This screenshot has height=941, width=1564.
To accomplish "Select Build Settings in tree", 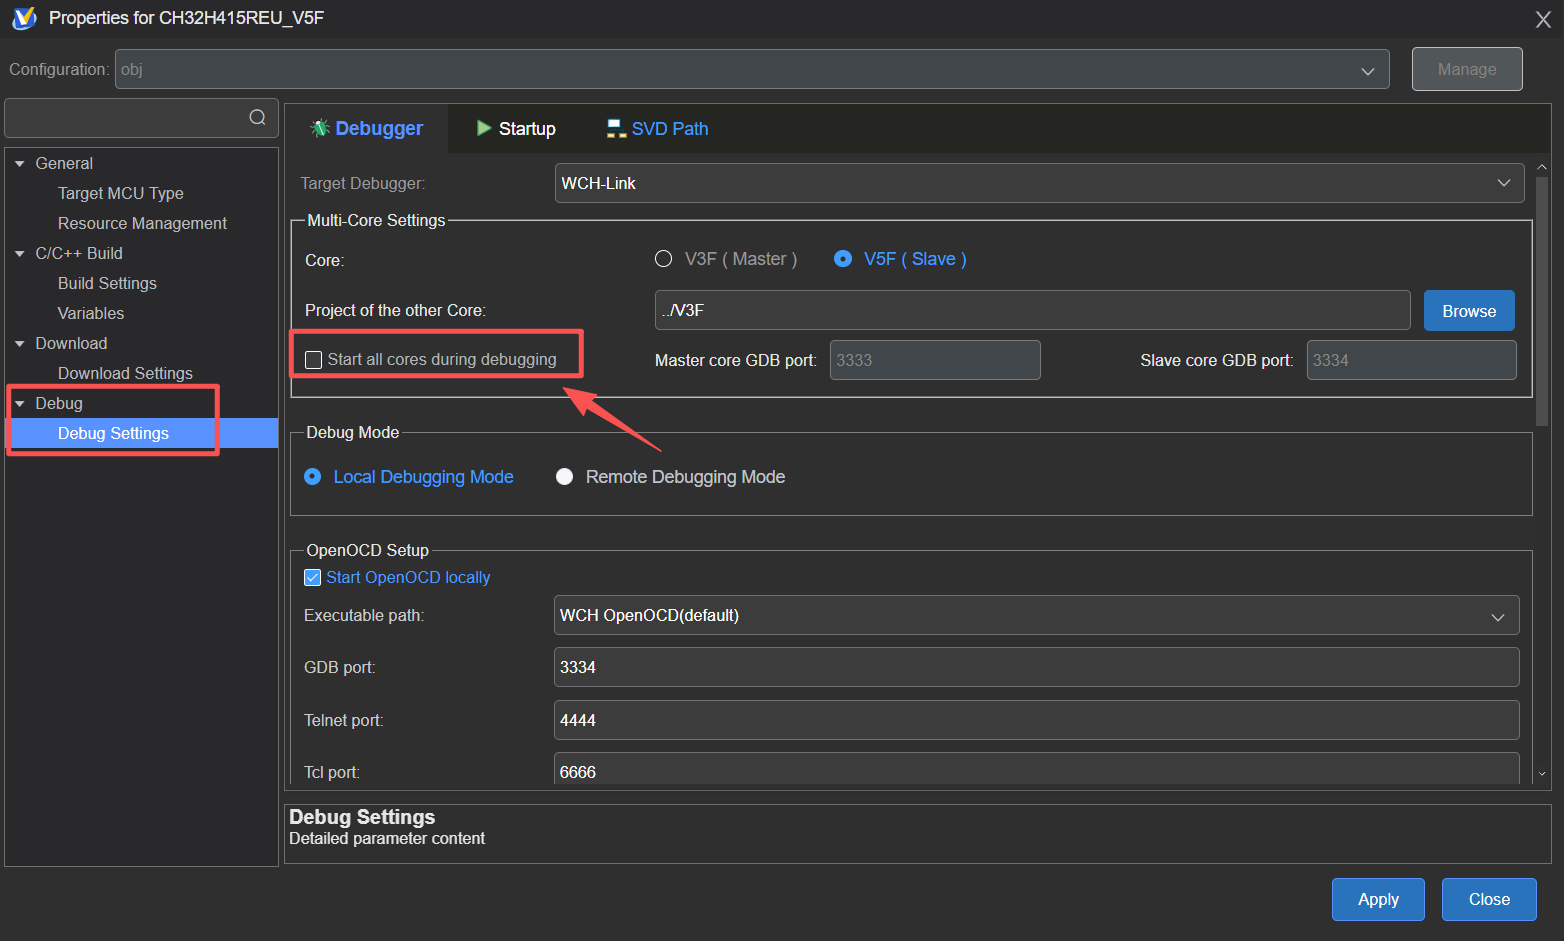I will click(x=107, y=283).
